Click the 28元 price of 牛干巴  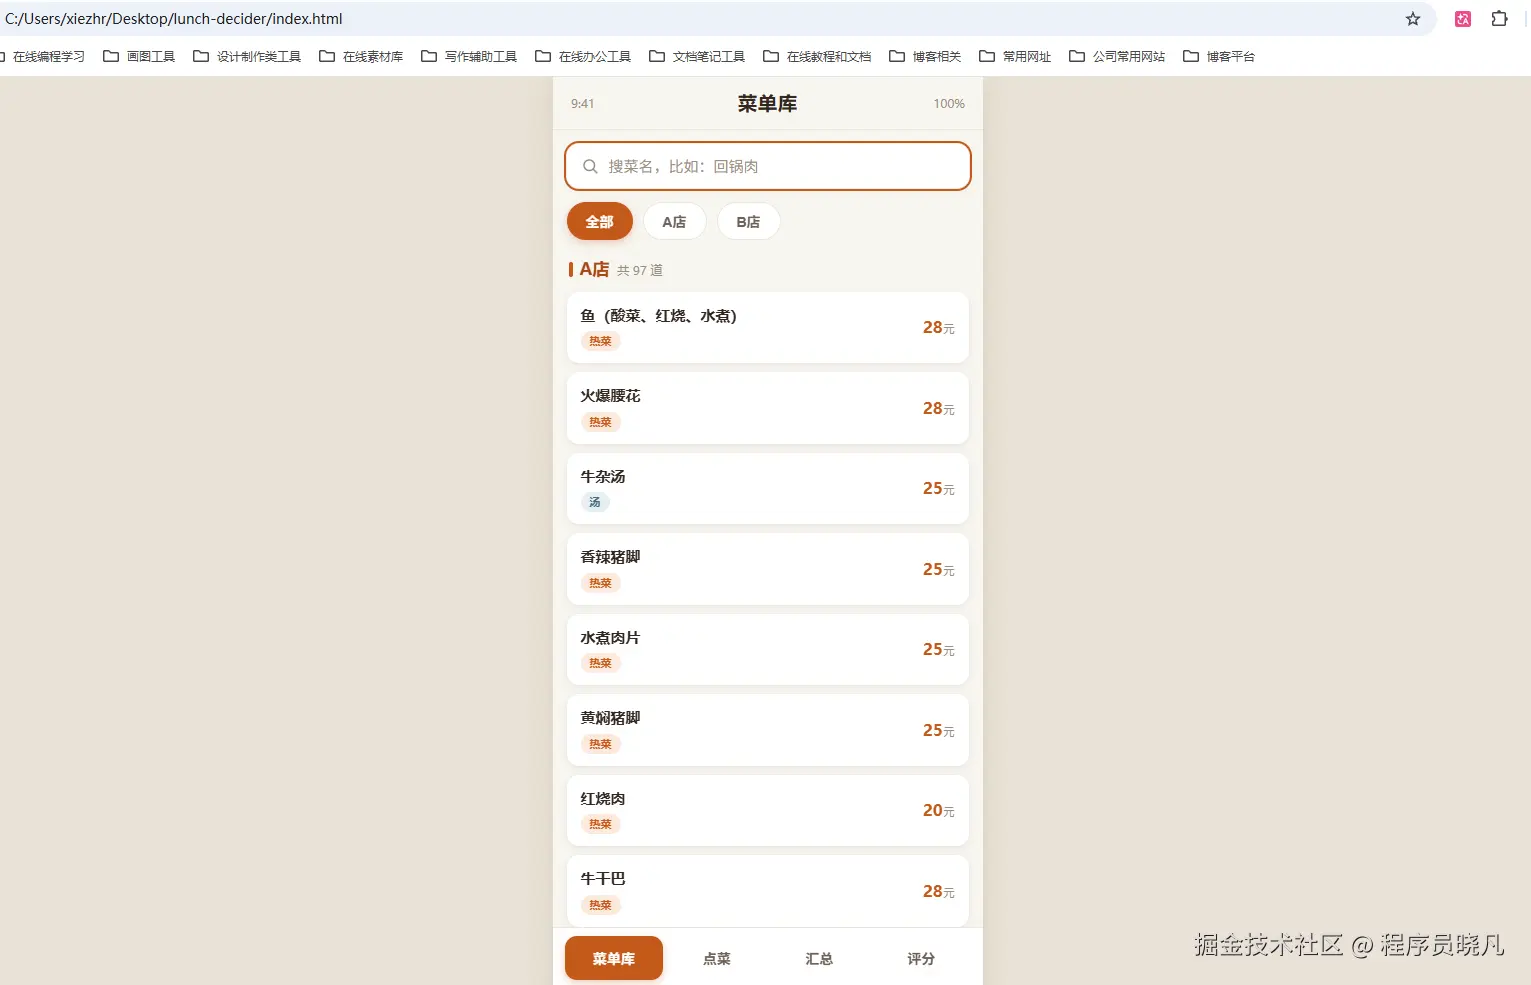(938, 891)
